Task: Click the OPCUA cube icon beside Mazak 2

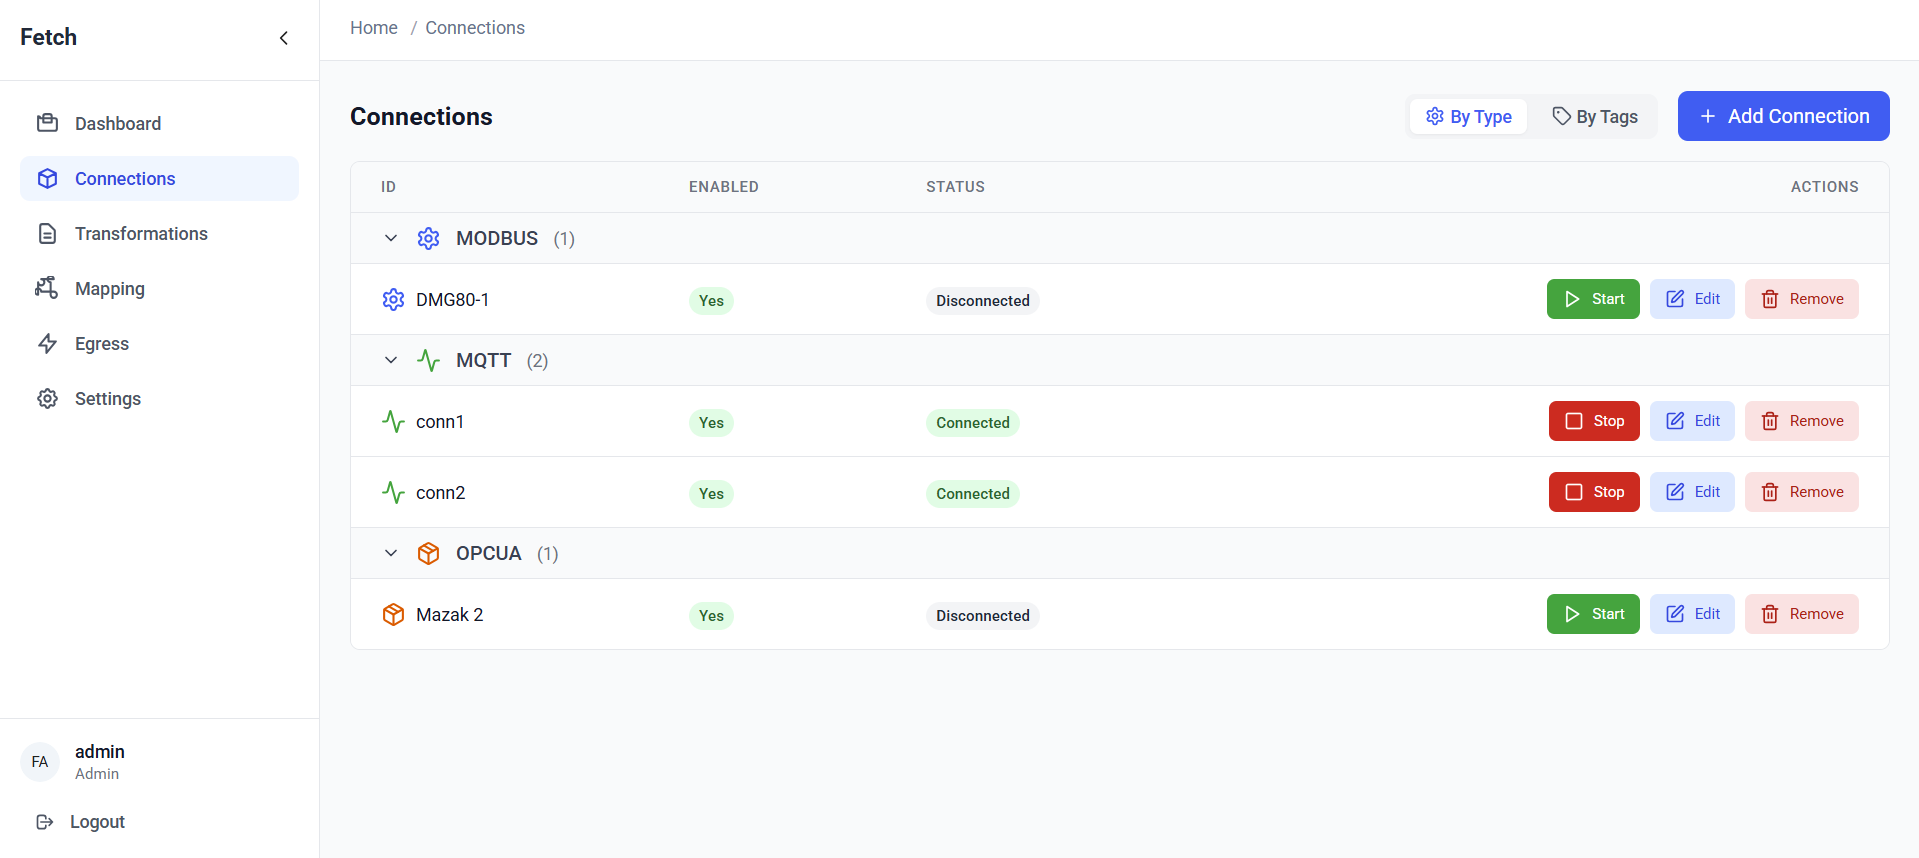Action: 393,615
